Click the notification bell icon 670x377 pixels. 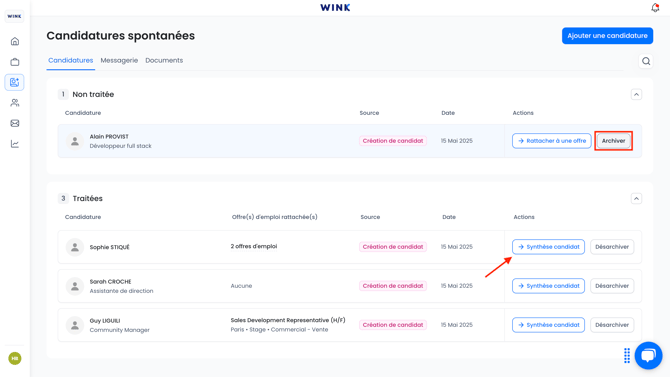tap(655, 8)
